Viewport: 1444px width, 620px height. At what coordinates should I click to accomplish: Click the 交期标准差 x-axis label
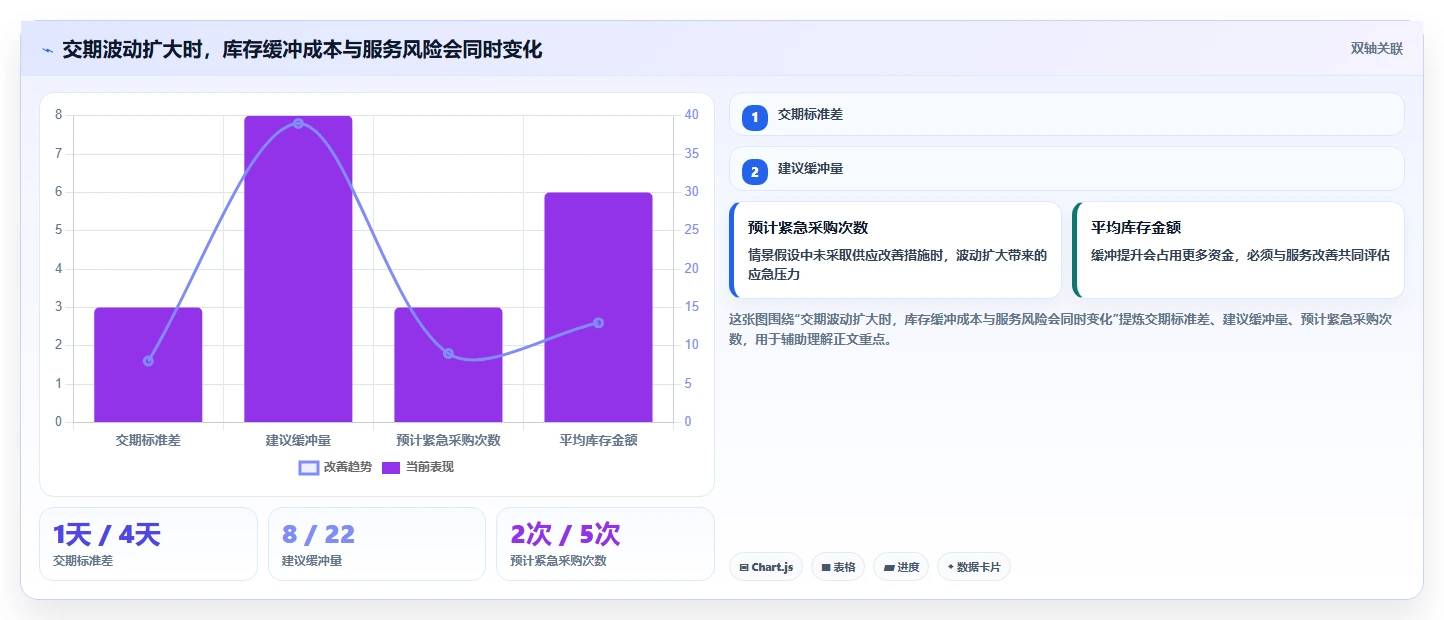click(x=148, y=440)
